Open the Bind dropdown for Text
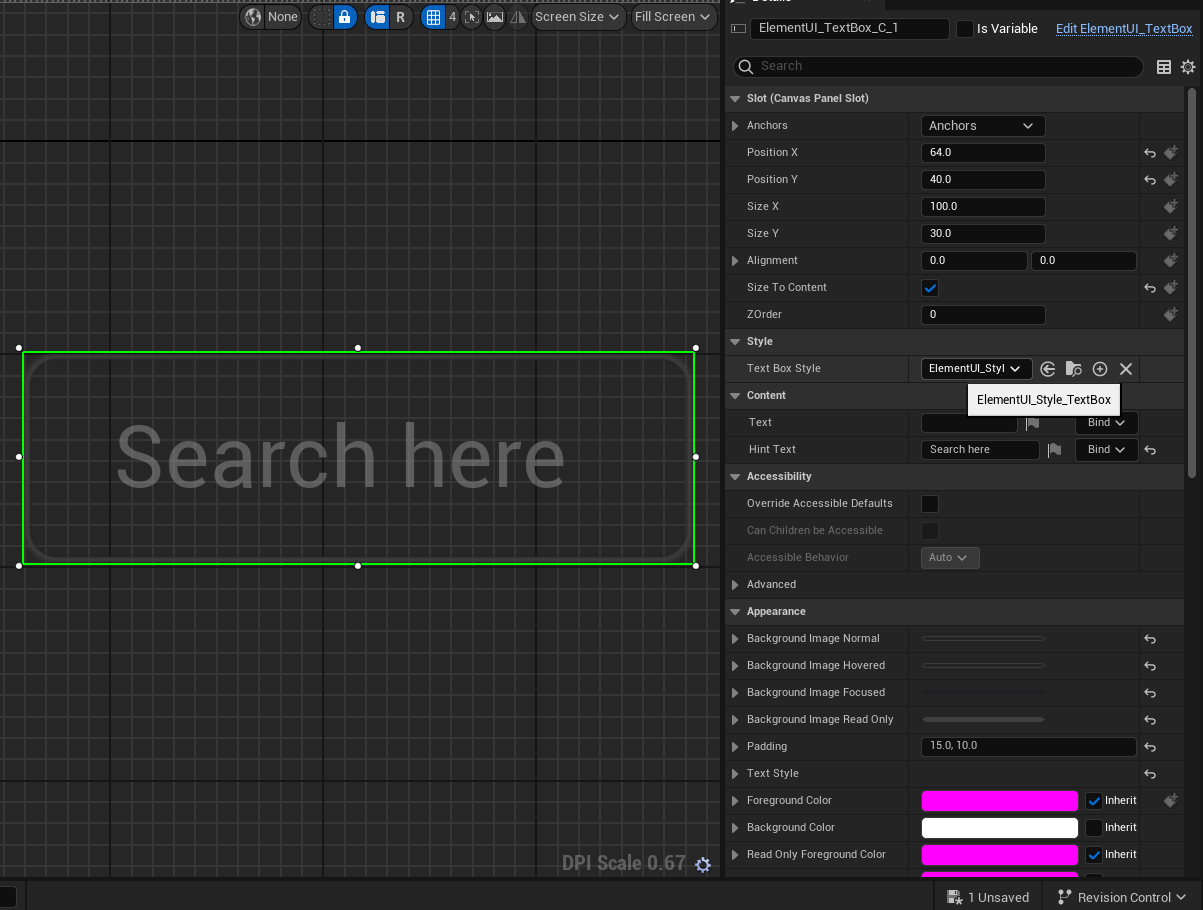1203x910 pixels. click(x=1107, y=423)
